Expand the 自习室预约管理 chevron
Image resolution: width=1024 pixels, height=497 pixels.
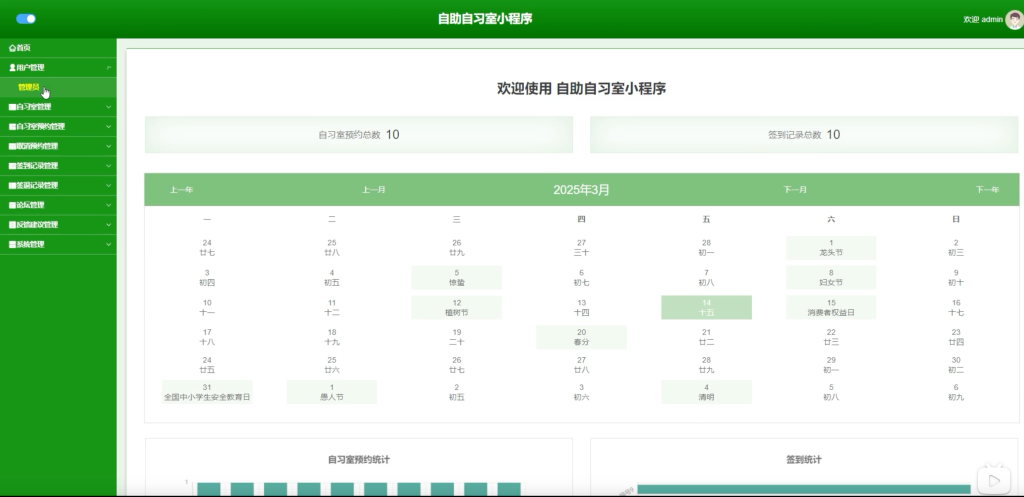(108, 127)
